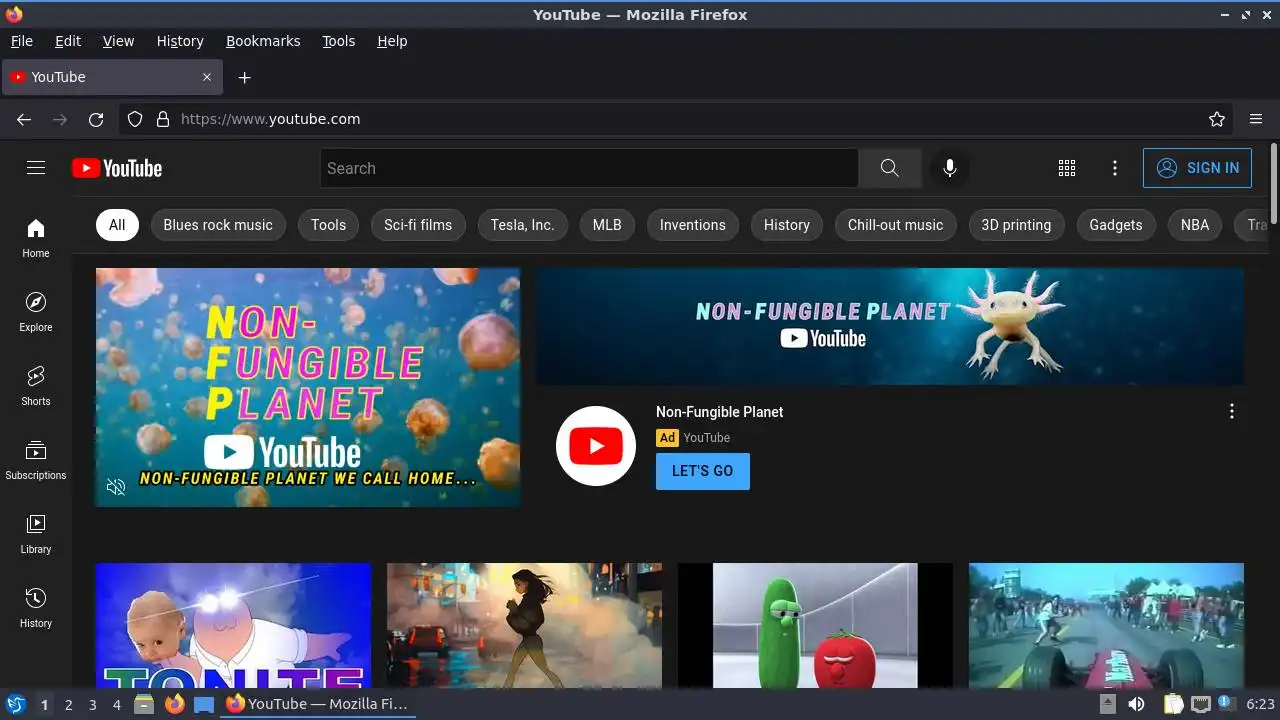Switch to workspace 2 in taskbar
The image size is (1280, 720).
(68, 705)
